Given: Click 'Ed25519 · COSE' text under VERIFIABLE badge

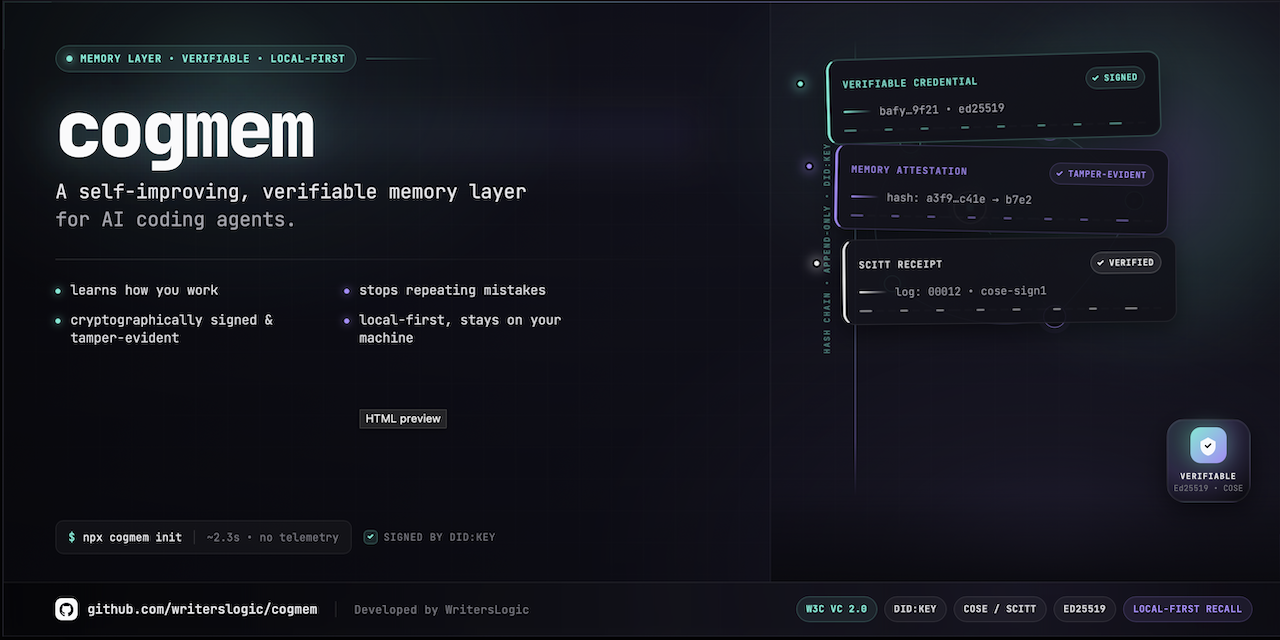Looking at the screenshot, I should (x=1208, y=489).
